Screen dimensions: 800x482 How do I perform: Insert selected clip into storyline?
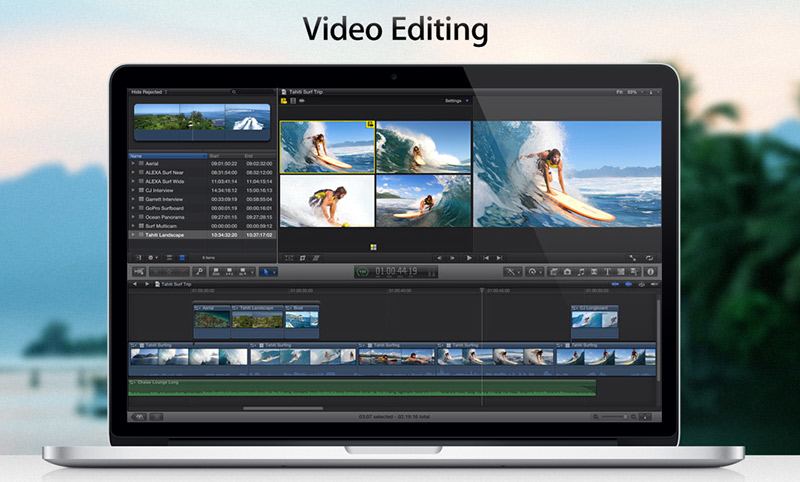229,272
